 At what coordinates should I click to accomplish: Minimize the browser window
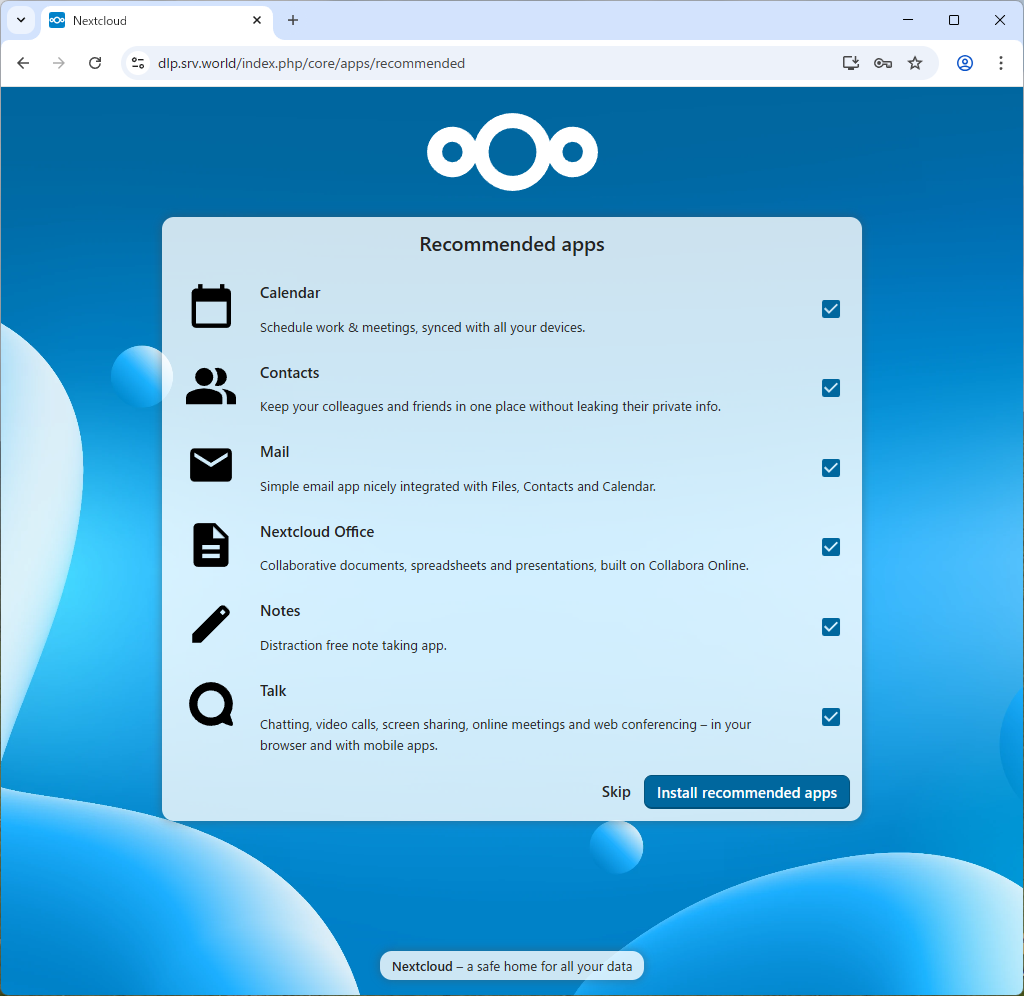point(908,20)
